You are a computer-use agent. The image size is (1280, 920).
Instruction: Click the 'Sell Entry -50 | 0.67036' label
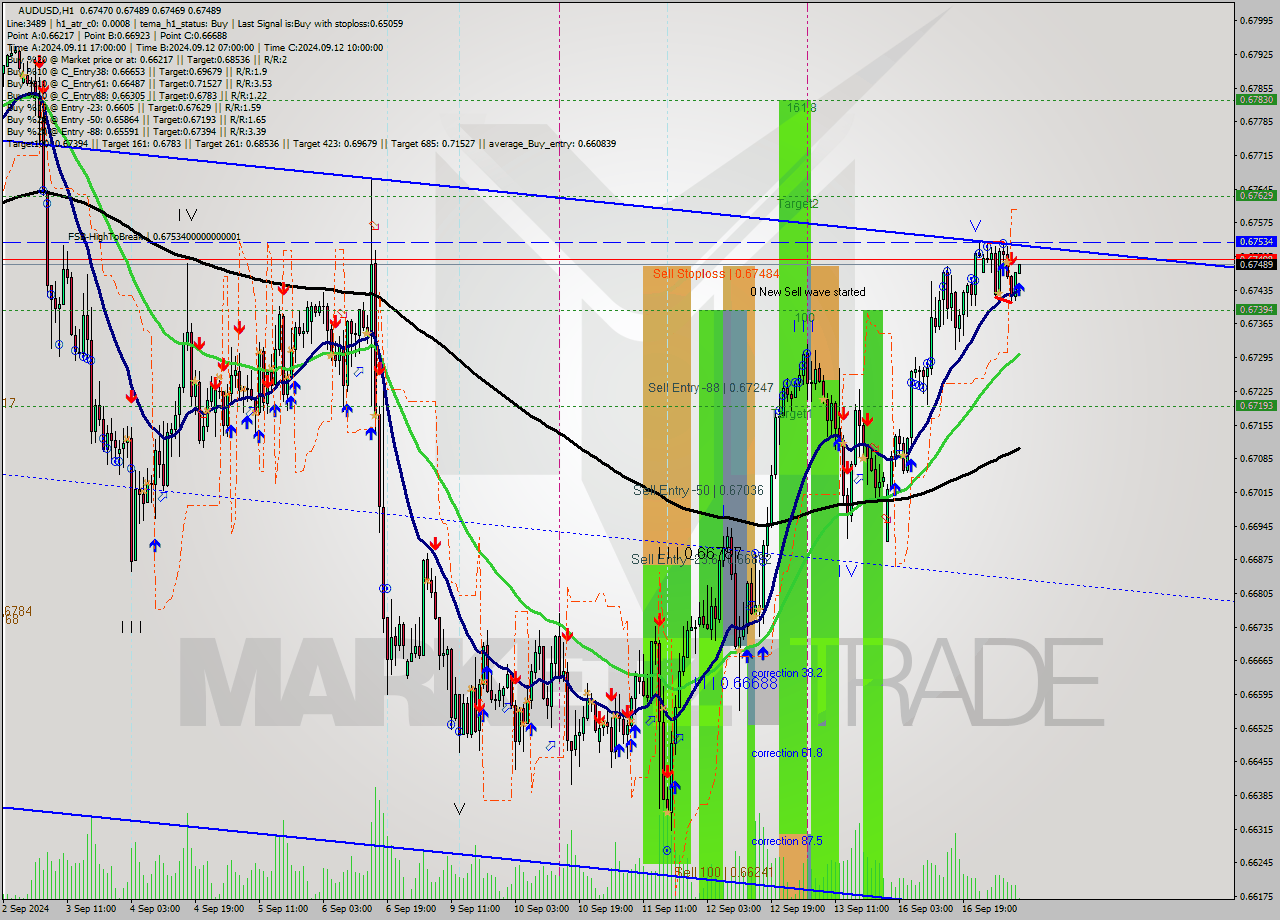698,490
